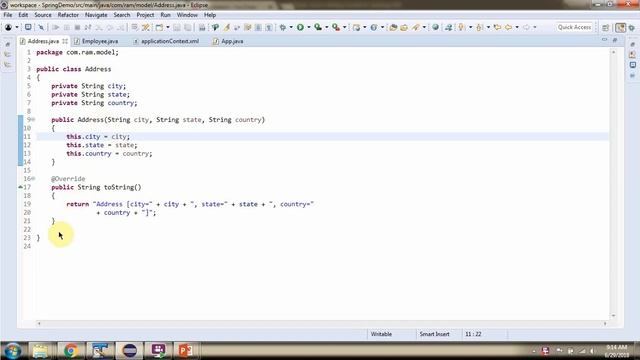The height and width of the screenshot is (360, 640).
Task: Open the New Java Class dropdown arrow
Action: [x=382, y=27]
